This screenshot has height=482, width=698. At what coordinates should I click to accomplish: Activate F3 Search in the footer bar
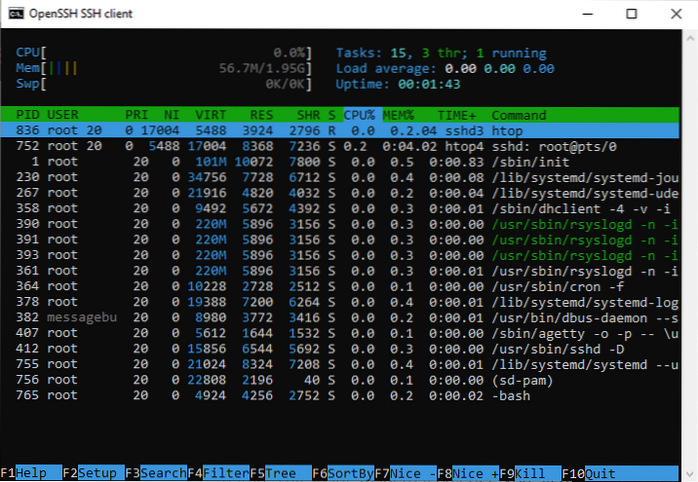[x=157, y=472]
